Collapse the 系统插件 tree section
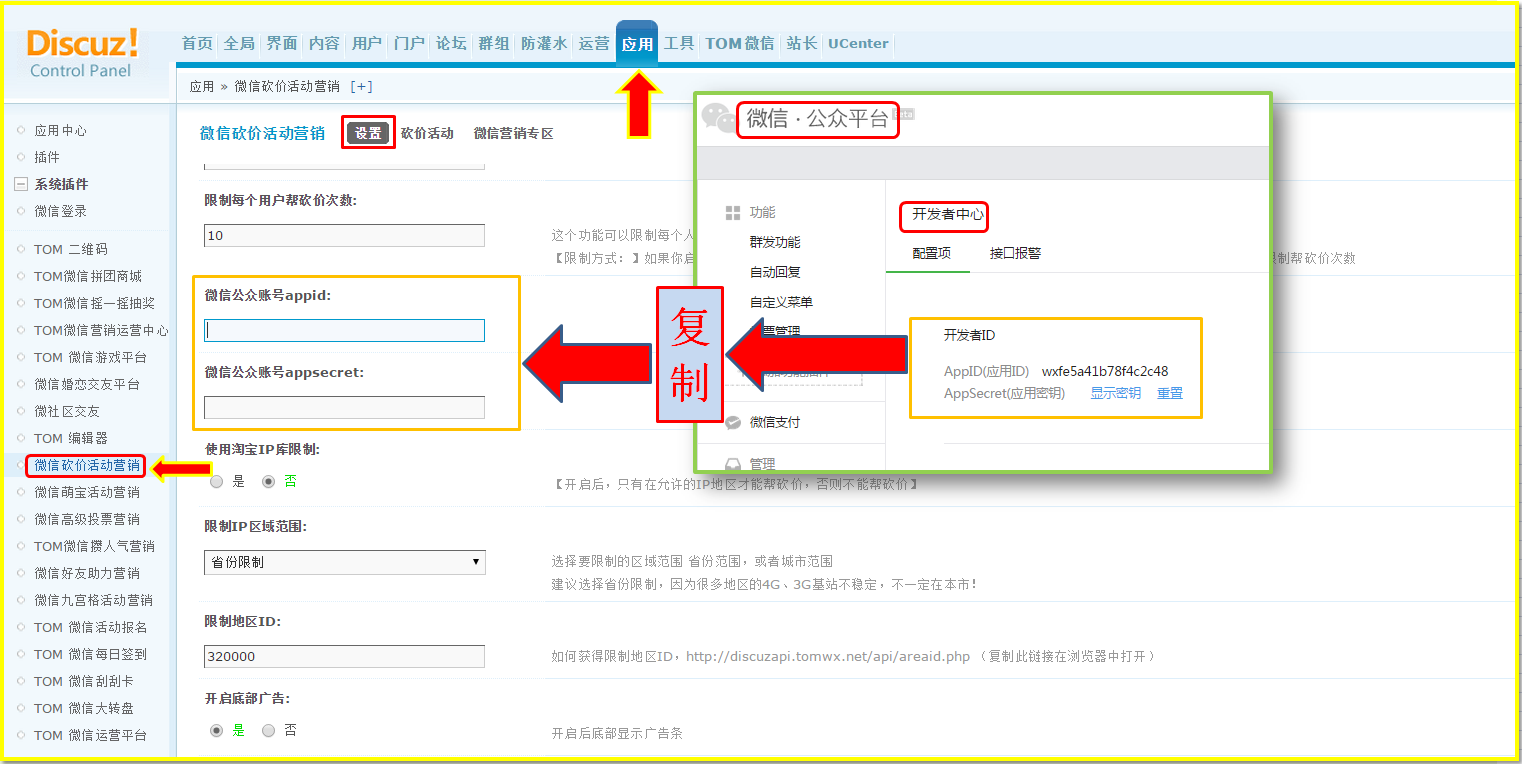Viewport: 1522px width, 764px height. point(20,184)
